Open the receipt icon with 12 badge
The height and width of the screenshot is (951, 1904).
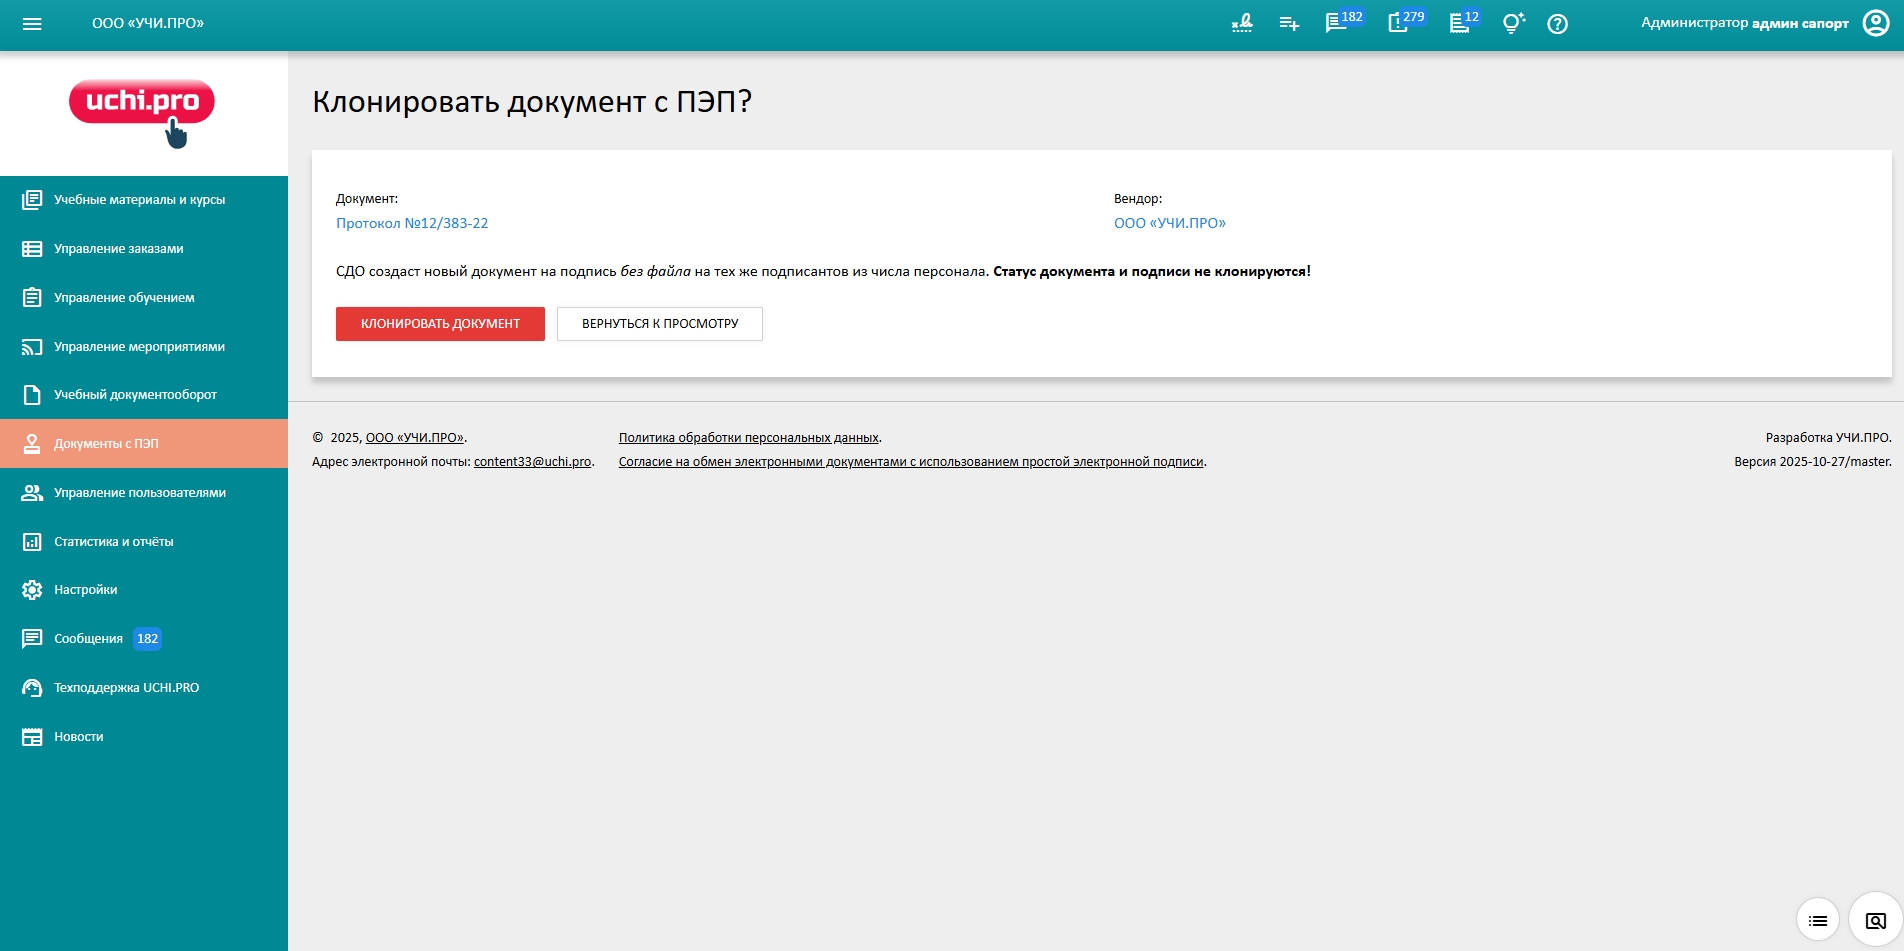(1460, 24)
